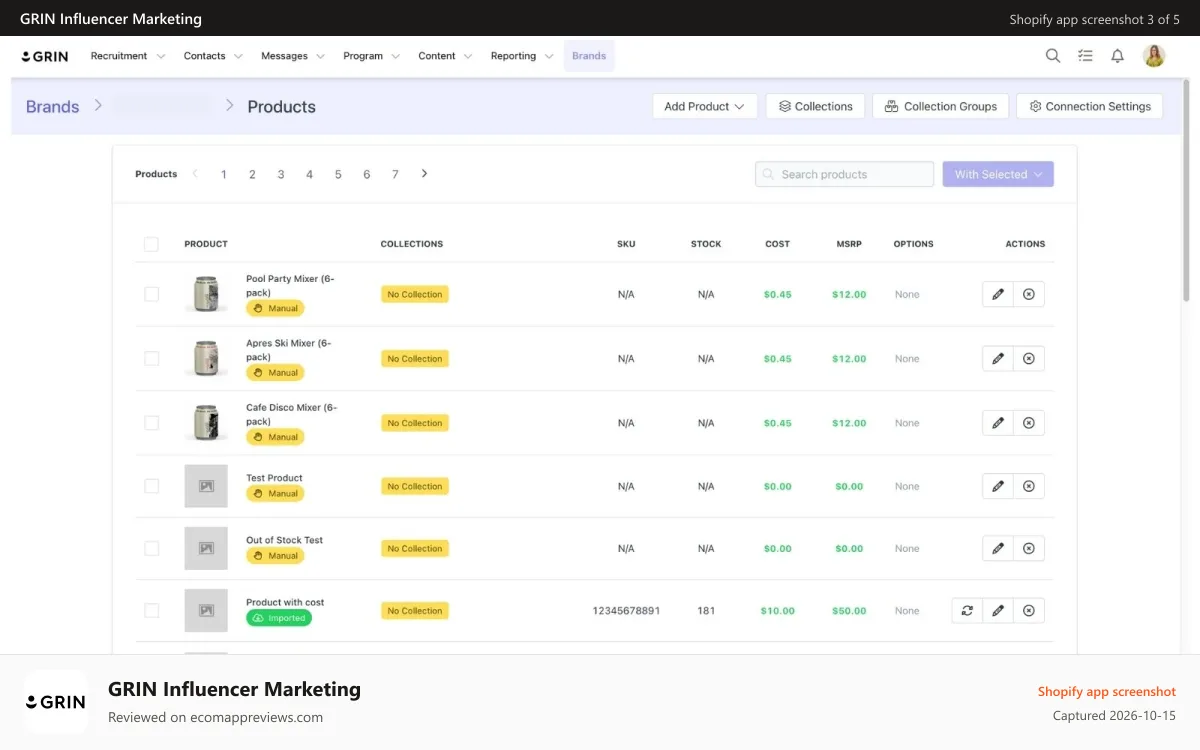Go to products page 4
1200x750 pixels.
click(309, 174)
